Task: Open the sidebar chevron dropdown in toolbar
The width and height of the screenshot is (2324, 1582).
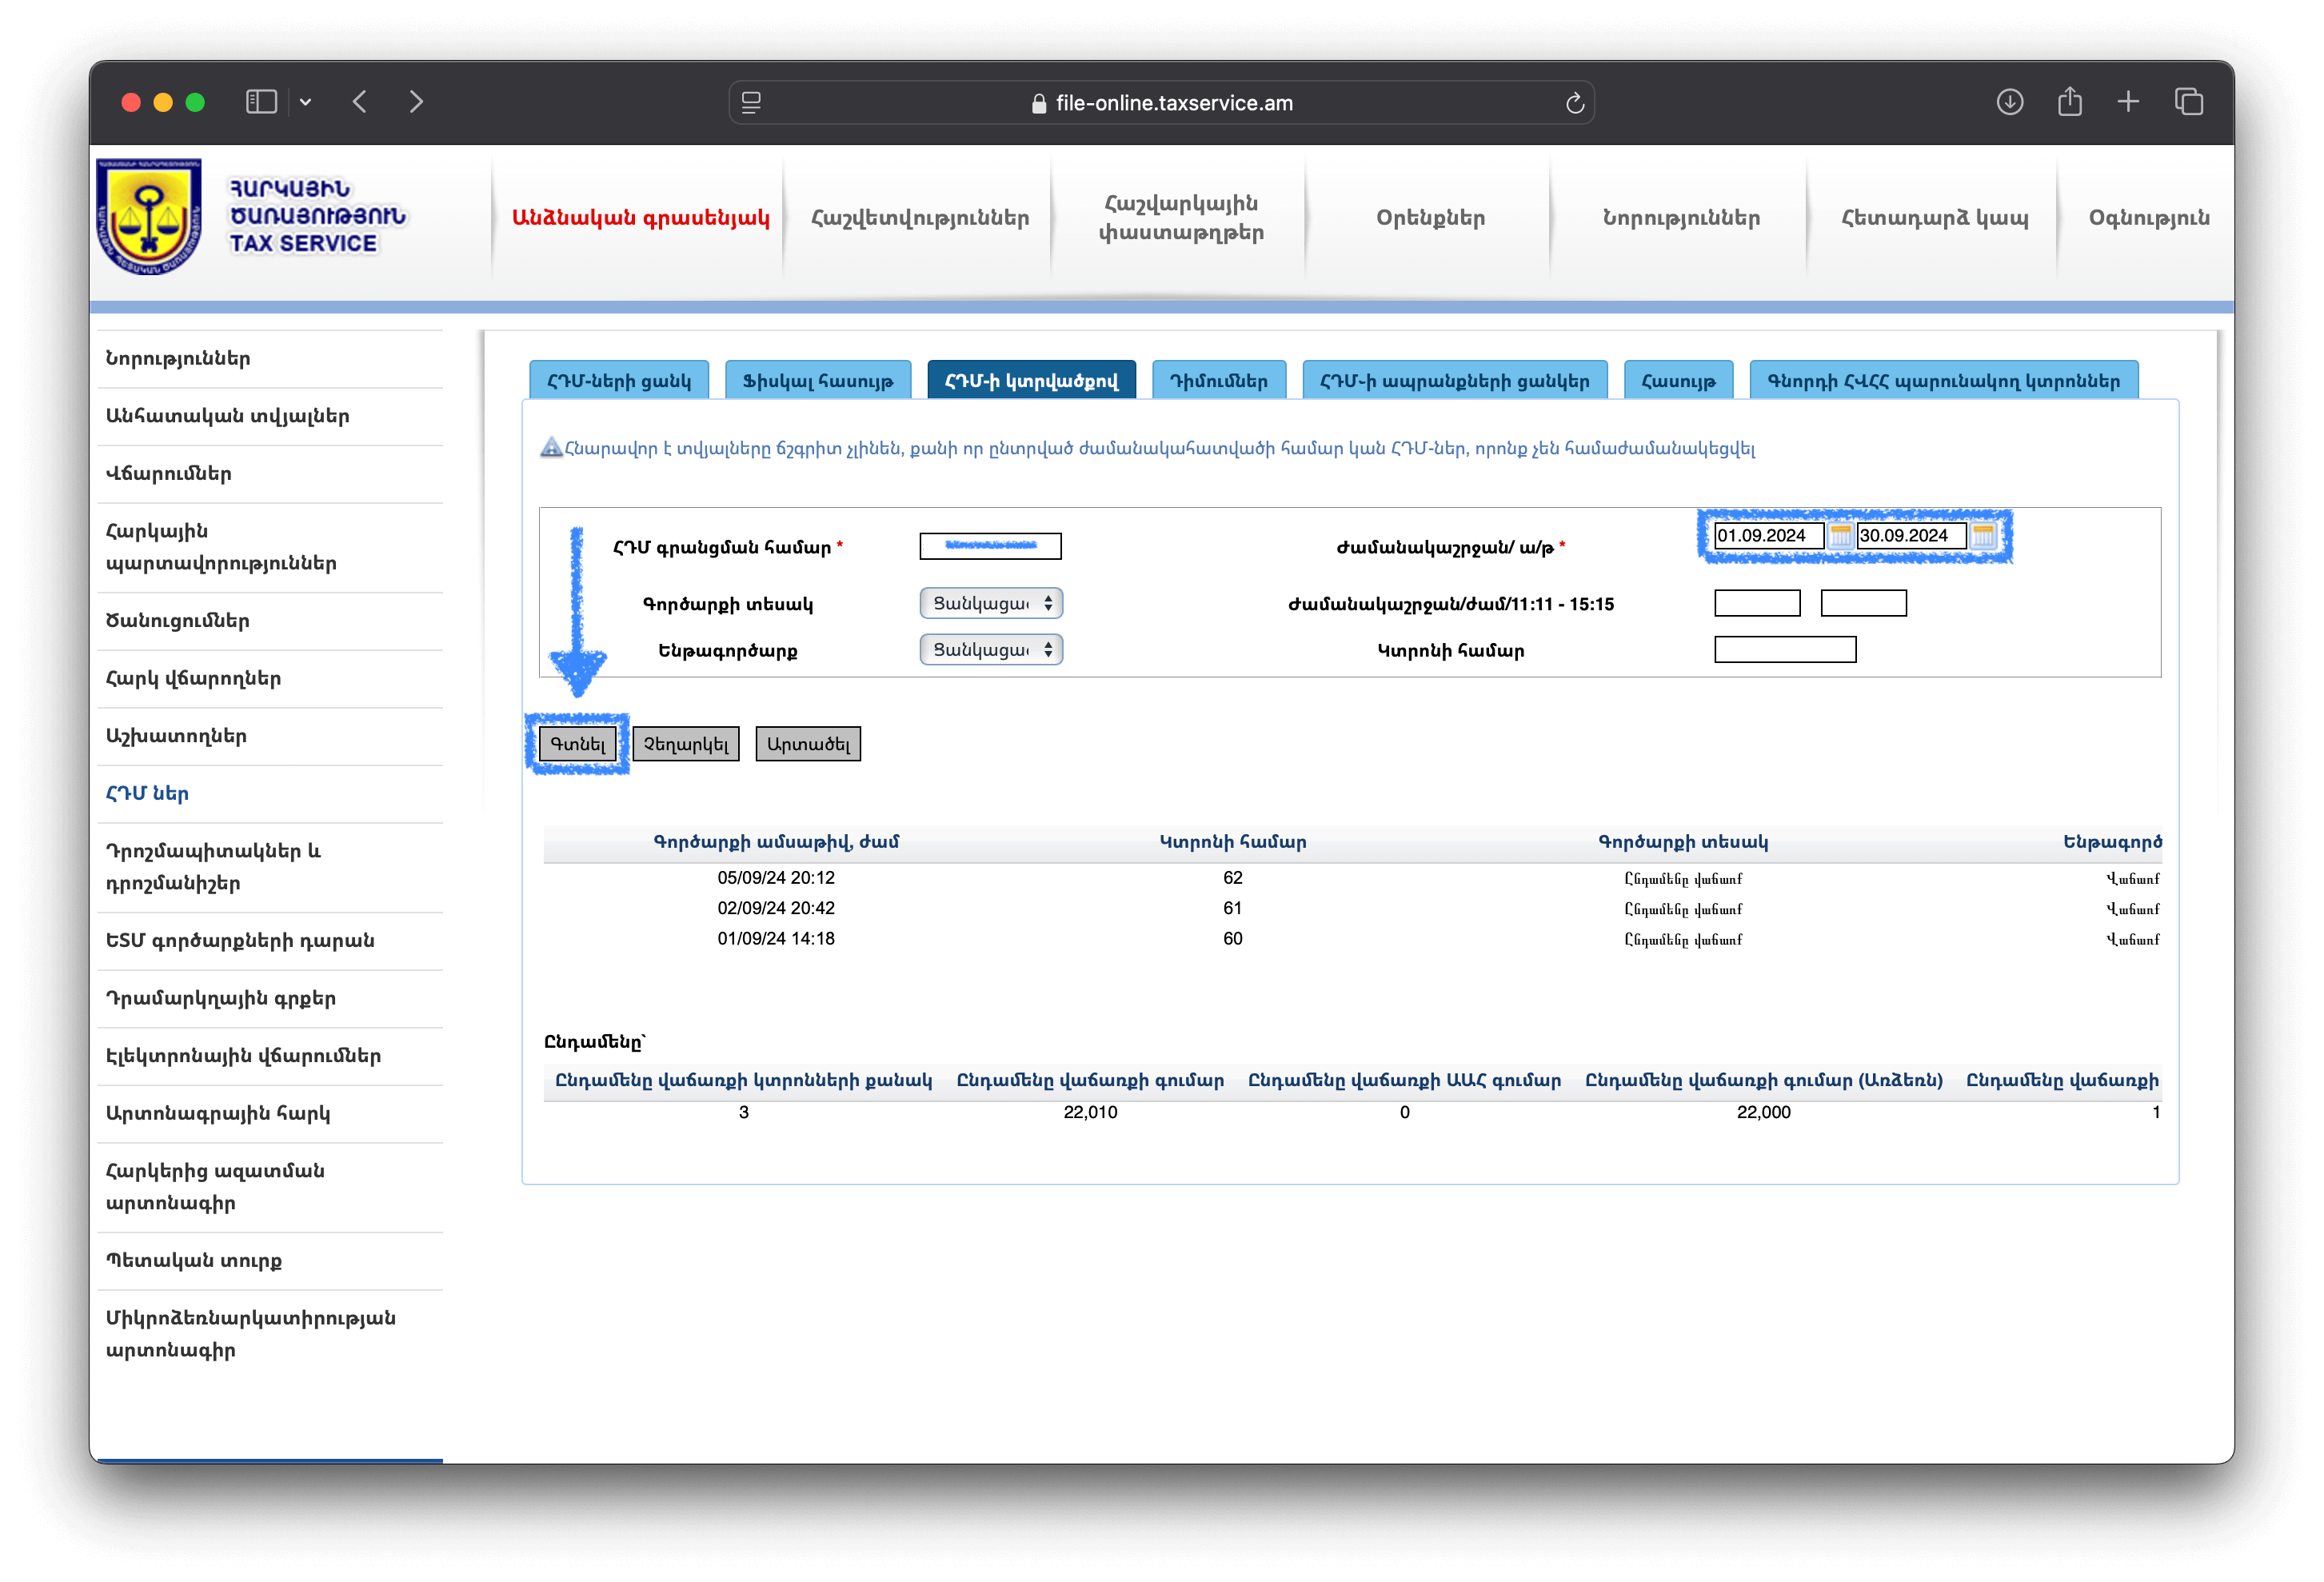Action: click(305, 102)
